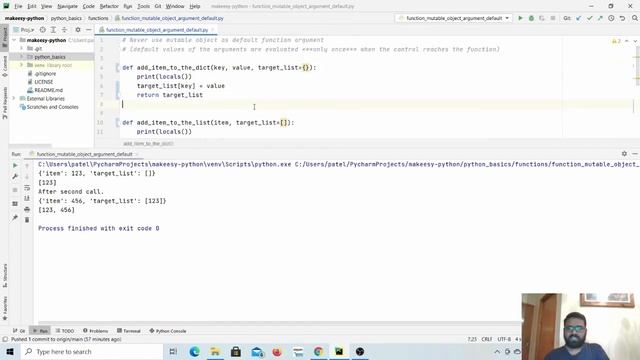
Task: Toggle Scroll to End icon in Run console
Action: (x=27, y=198)
